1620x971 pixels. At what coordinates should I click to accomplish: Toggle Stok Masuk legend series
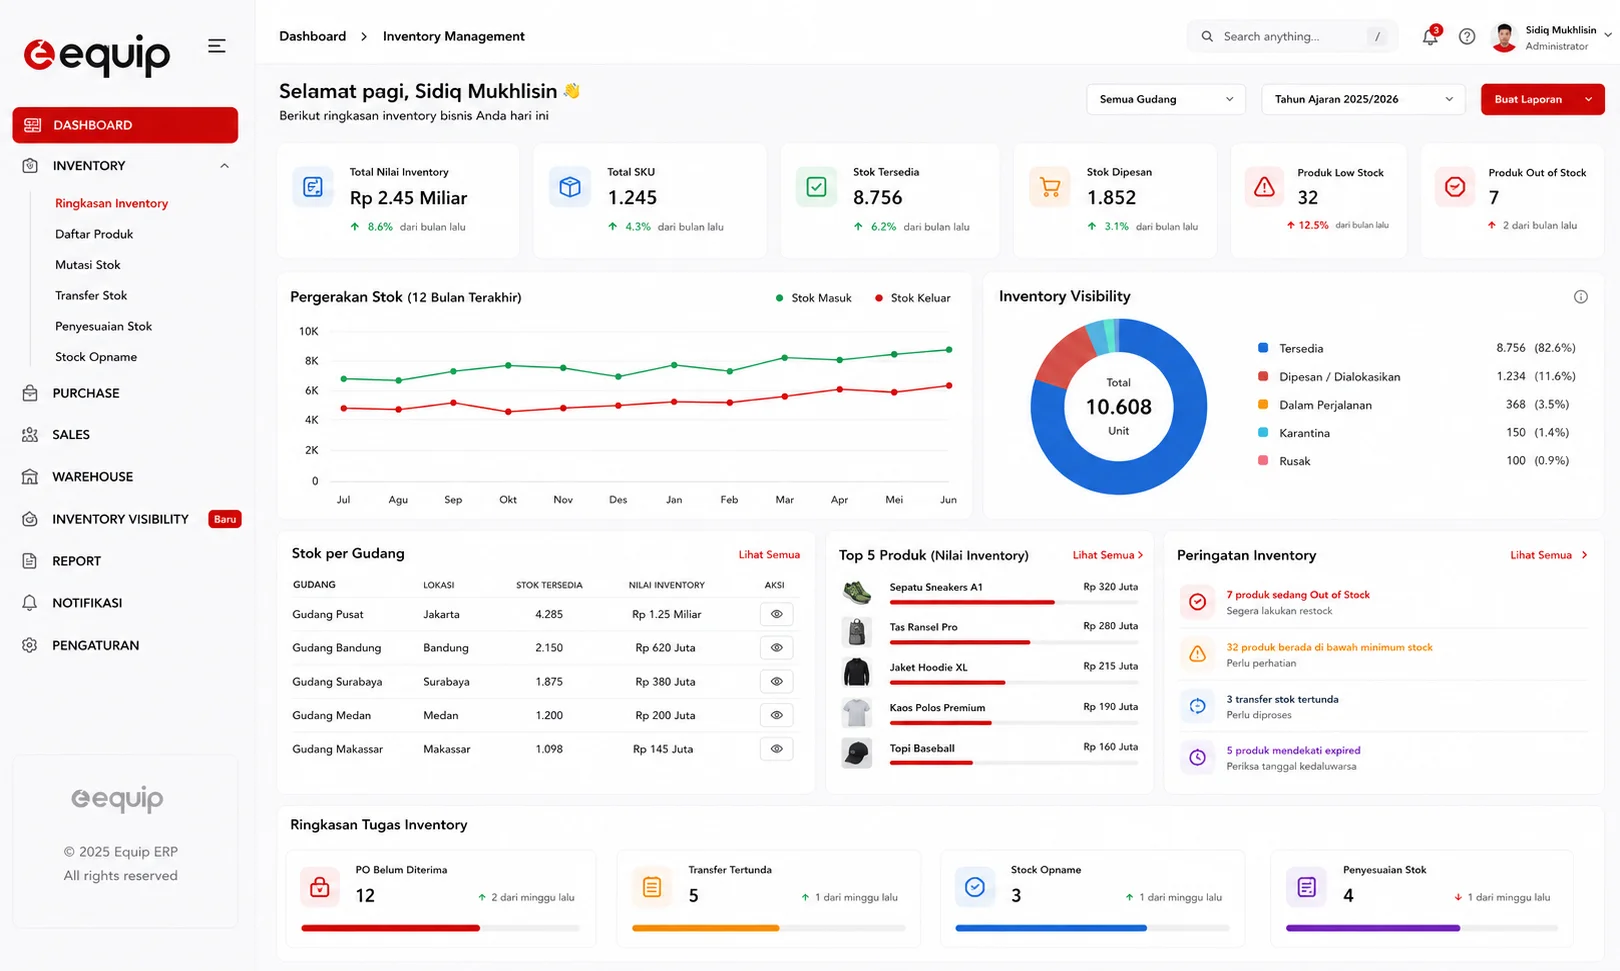pos(814,298)
